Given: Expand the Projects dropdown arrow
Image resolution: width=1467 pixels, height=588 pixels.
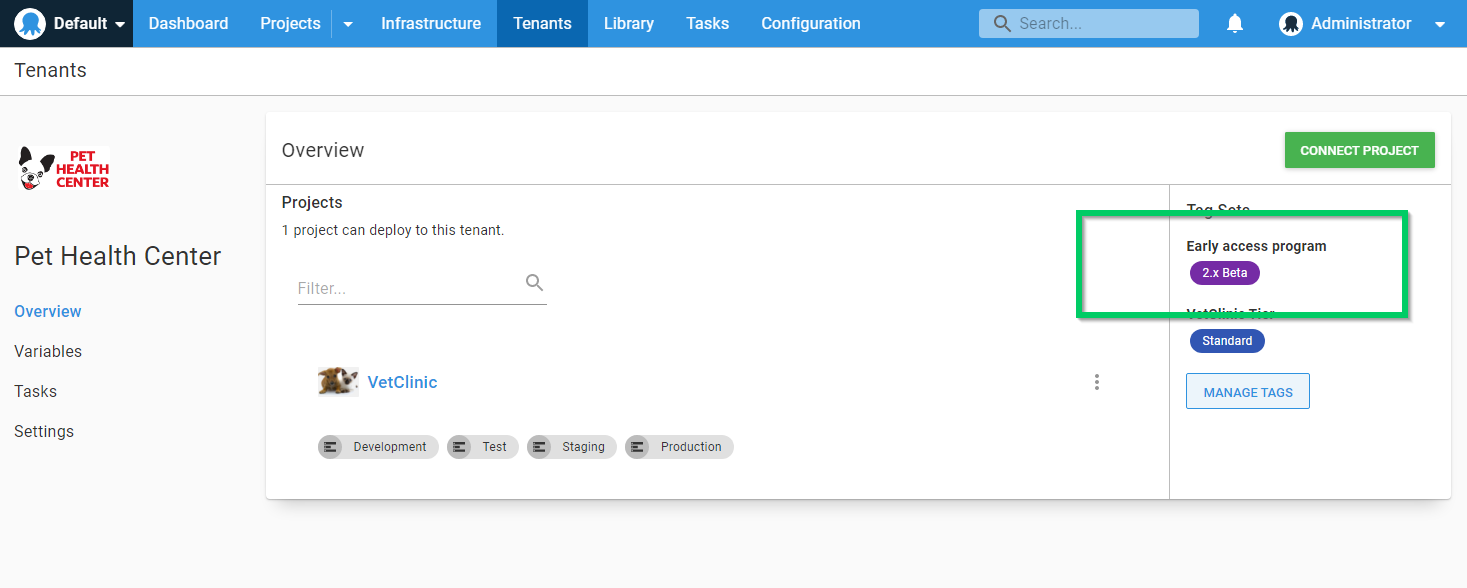Looking at the screenshot, I should tap(348, 24).
